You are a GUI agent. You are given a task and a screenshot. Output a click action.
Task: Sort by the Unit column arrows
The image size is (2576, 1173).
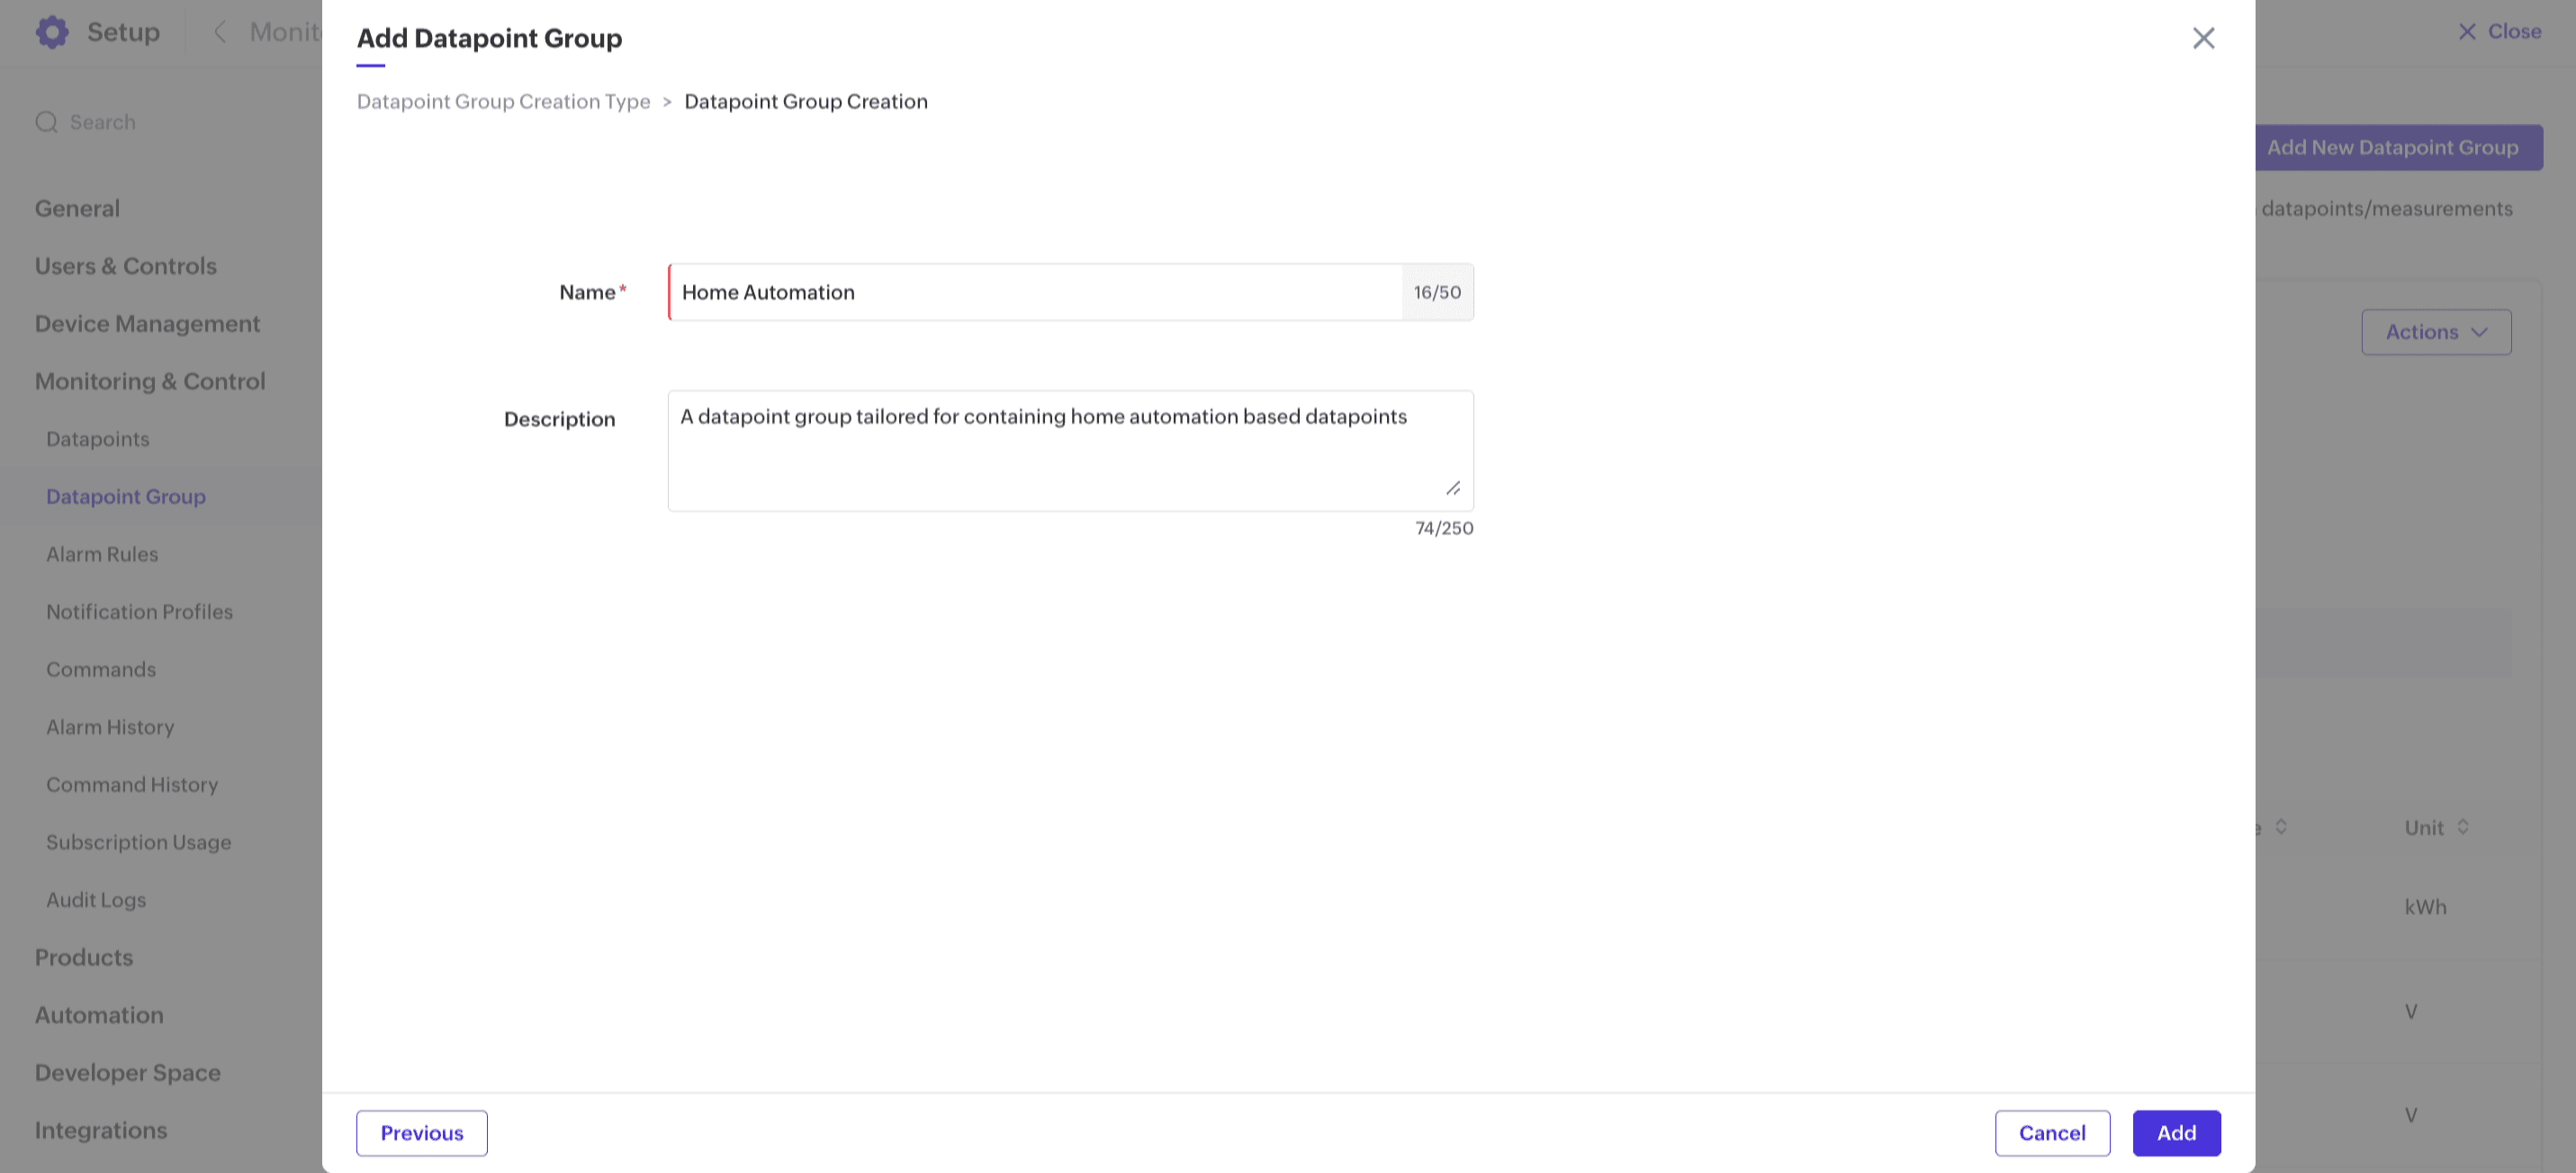click(2463, 827)
